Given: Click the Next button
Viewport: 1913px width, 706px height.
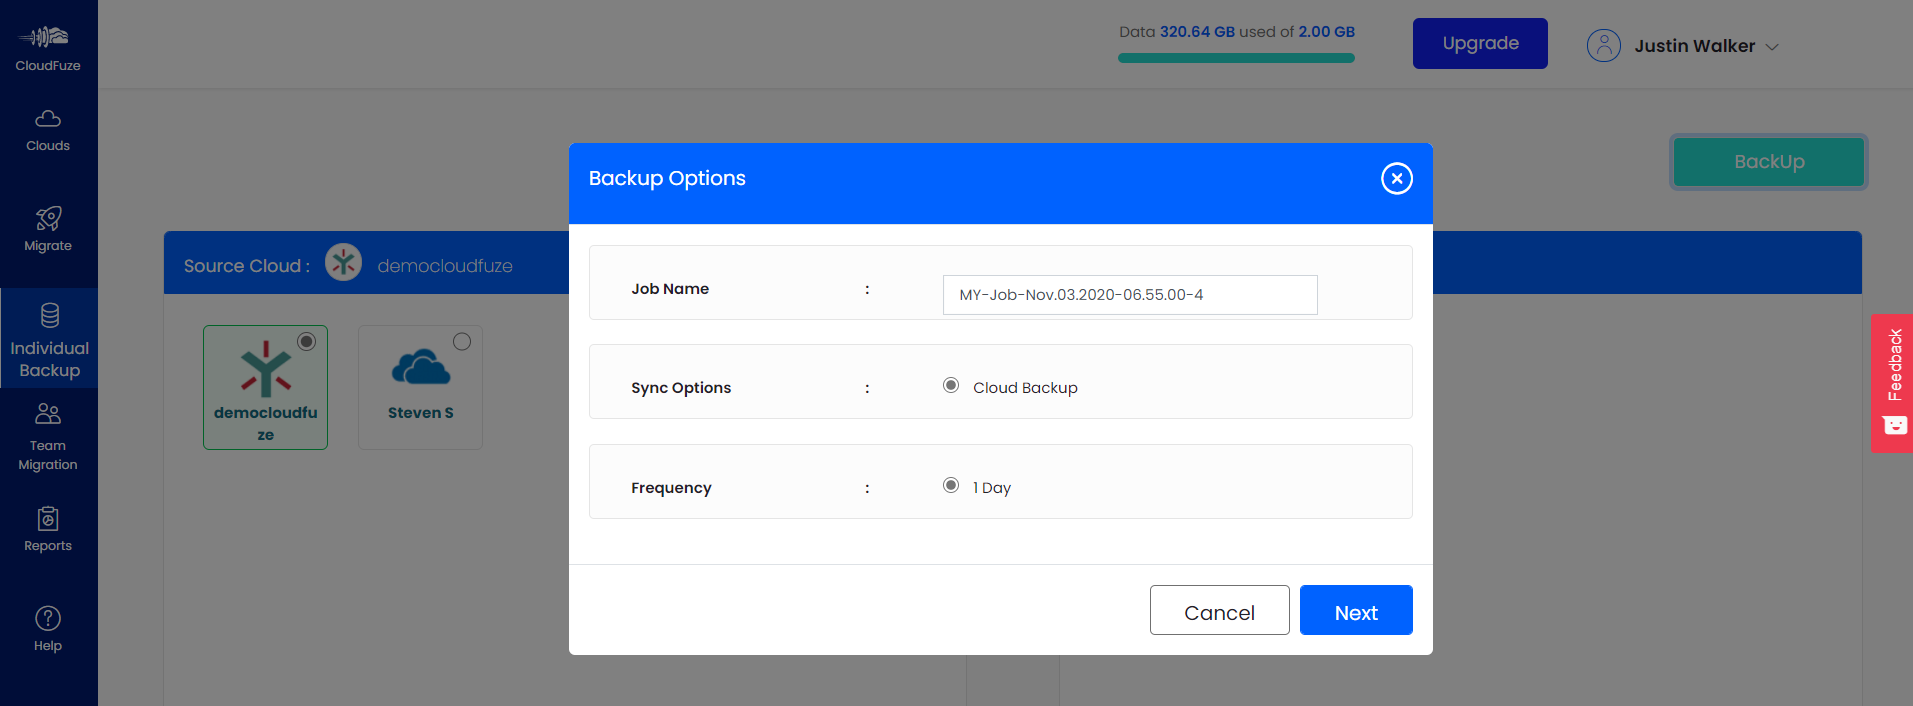Looking at the screenshot, I should pos(1356,610).
